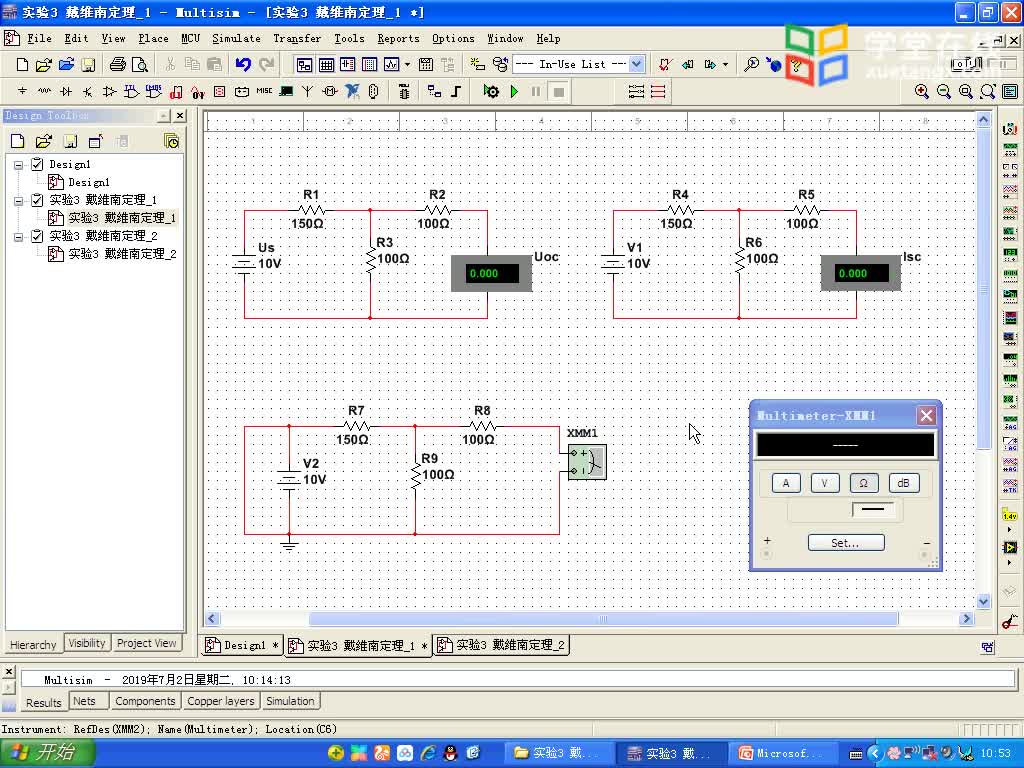1024x768 pixels.
Task: Click the Set... button on the multimeter
Action: pyautogui.click(x=846, y=543)
